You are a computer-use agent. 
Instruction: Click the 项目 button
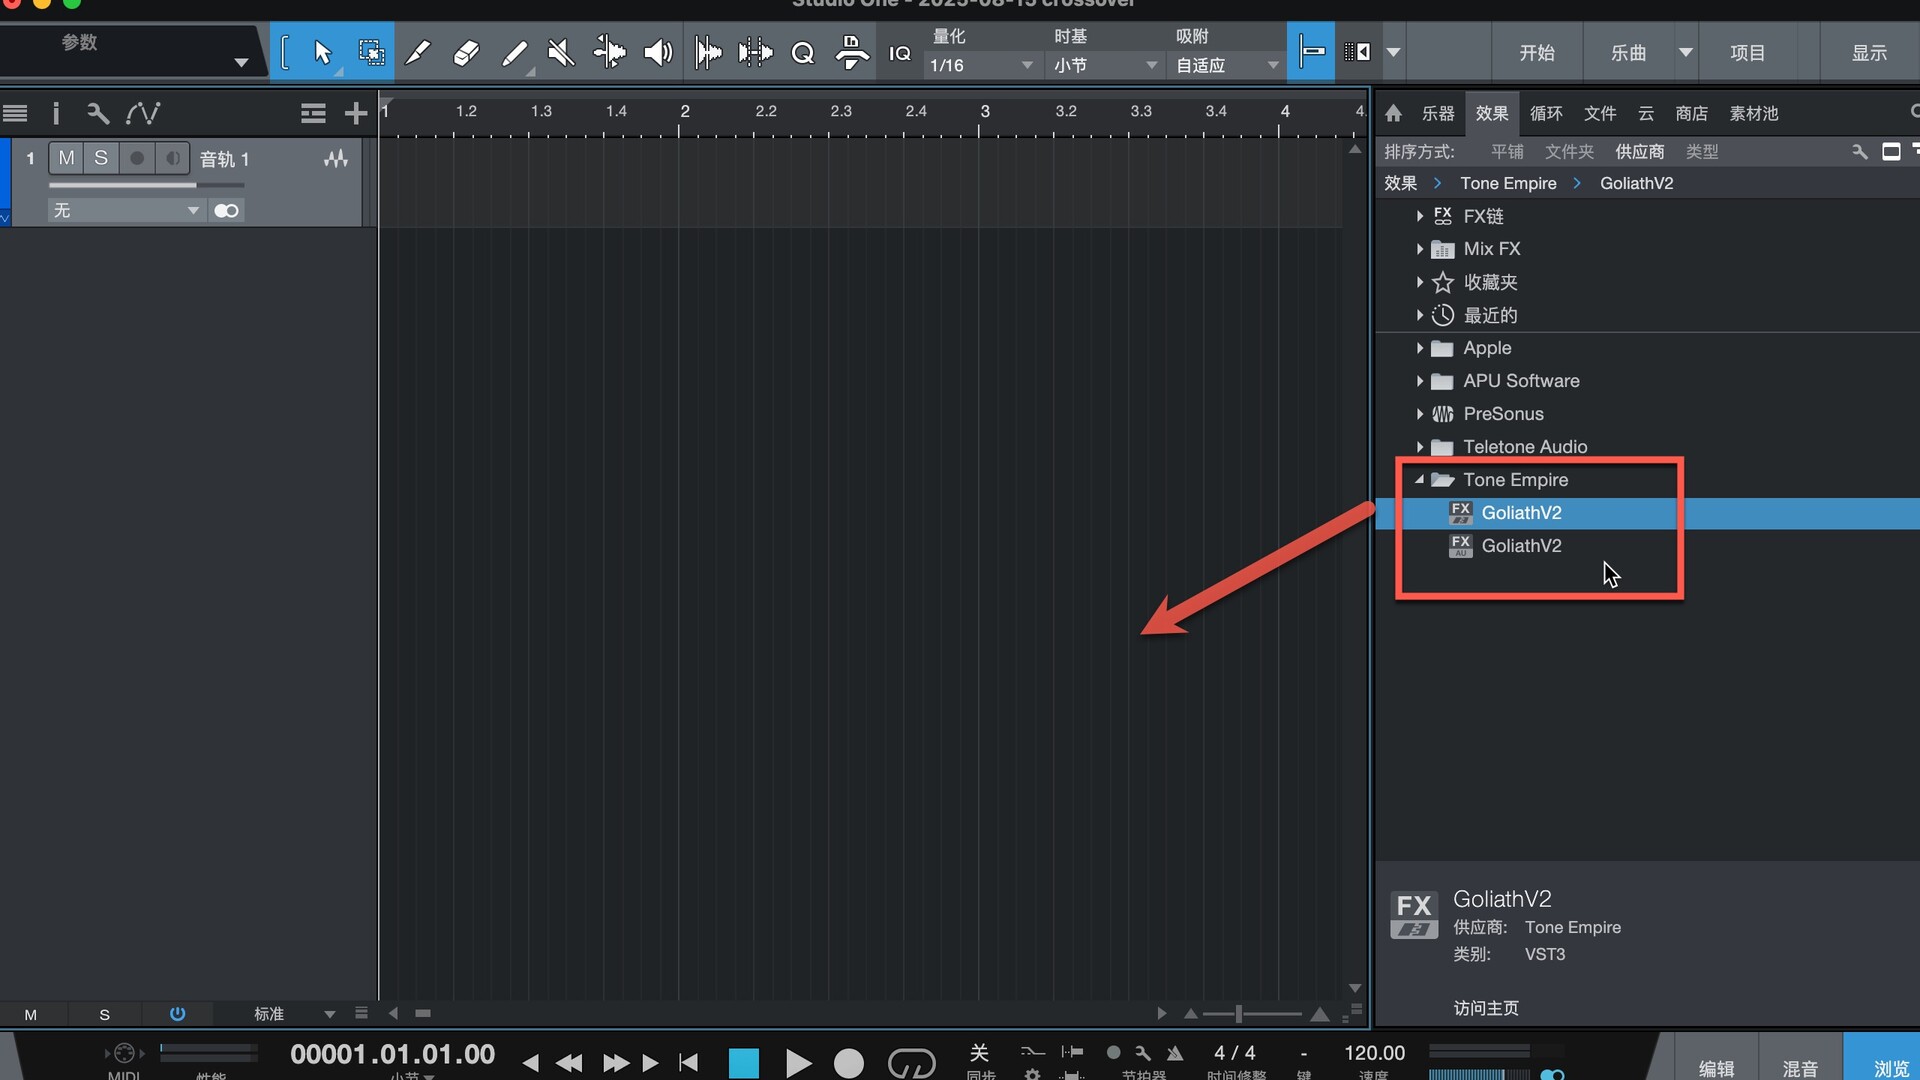click(x=1748, y=52)
